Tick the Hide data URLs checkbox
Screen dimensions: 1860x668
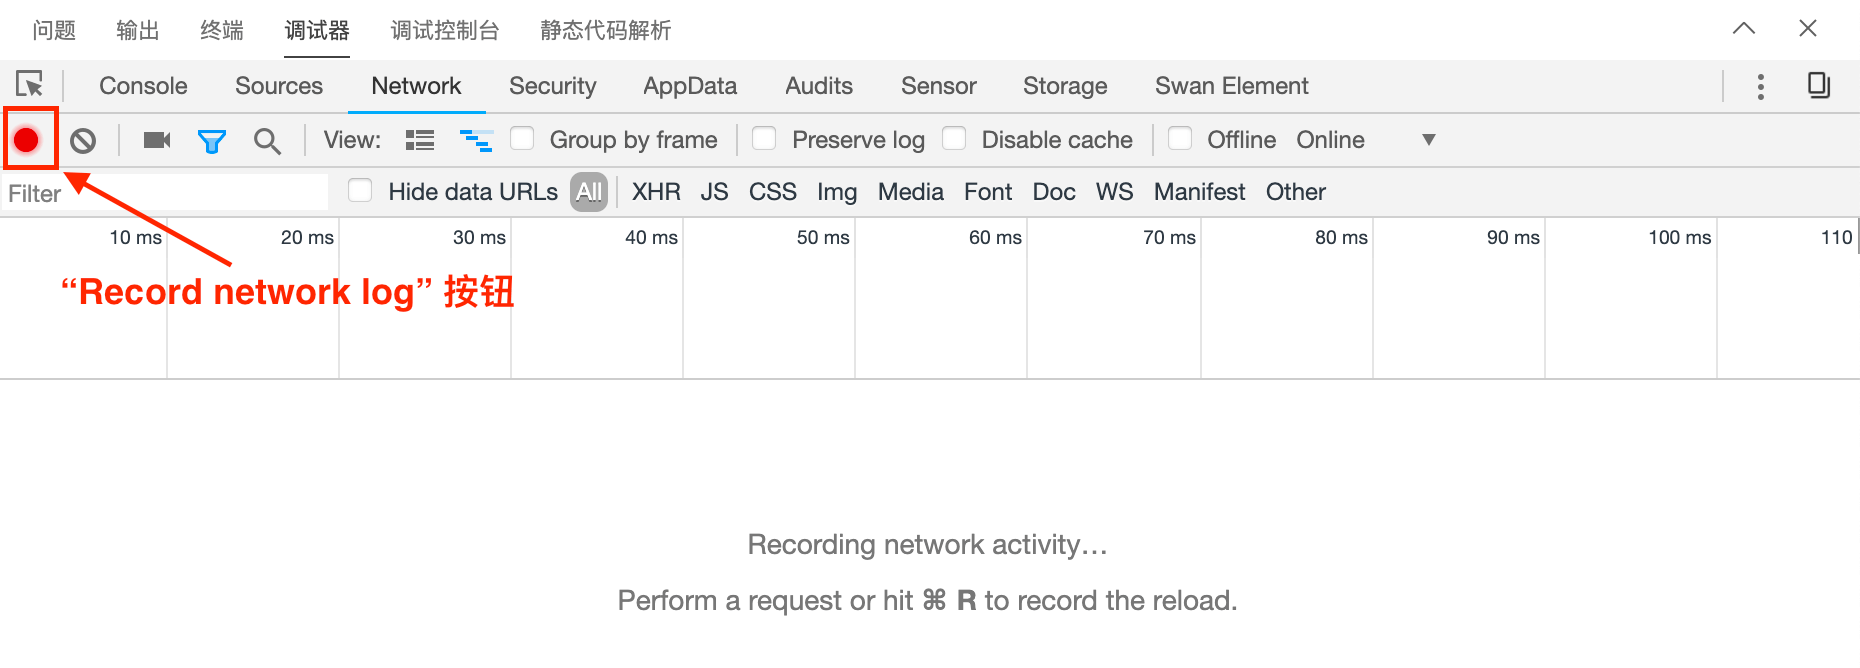click(360, 190)
